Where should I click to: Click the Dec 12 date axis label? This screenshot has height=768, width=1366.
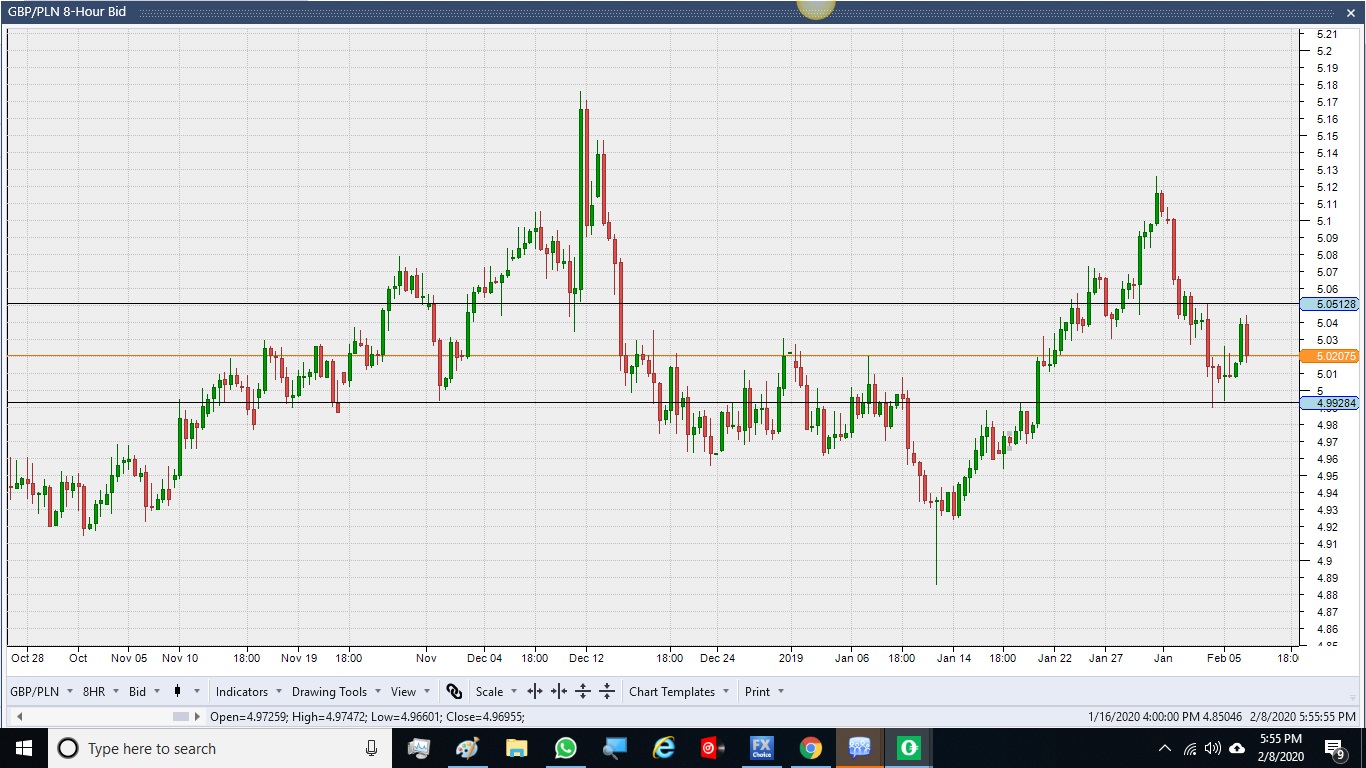coord(586,658)
